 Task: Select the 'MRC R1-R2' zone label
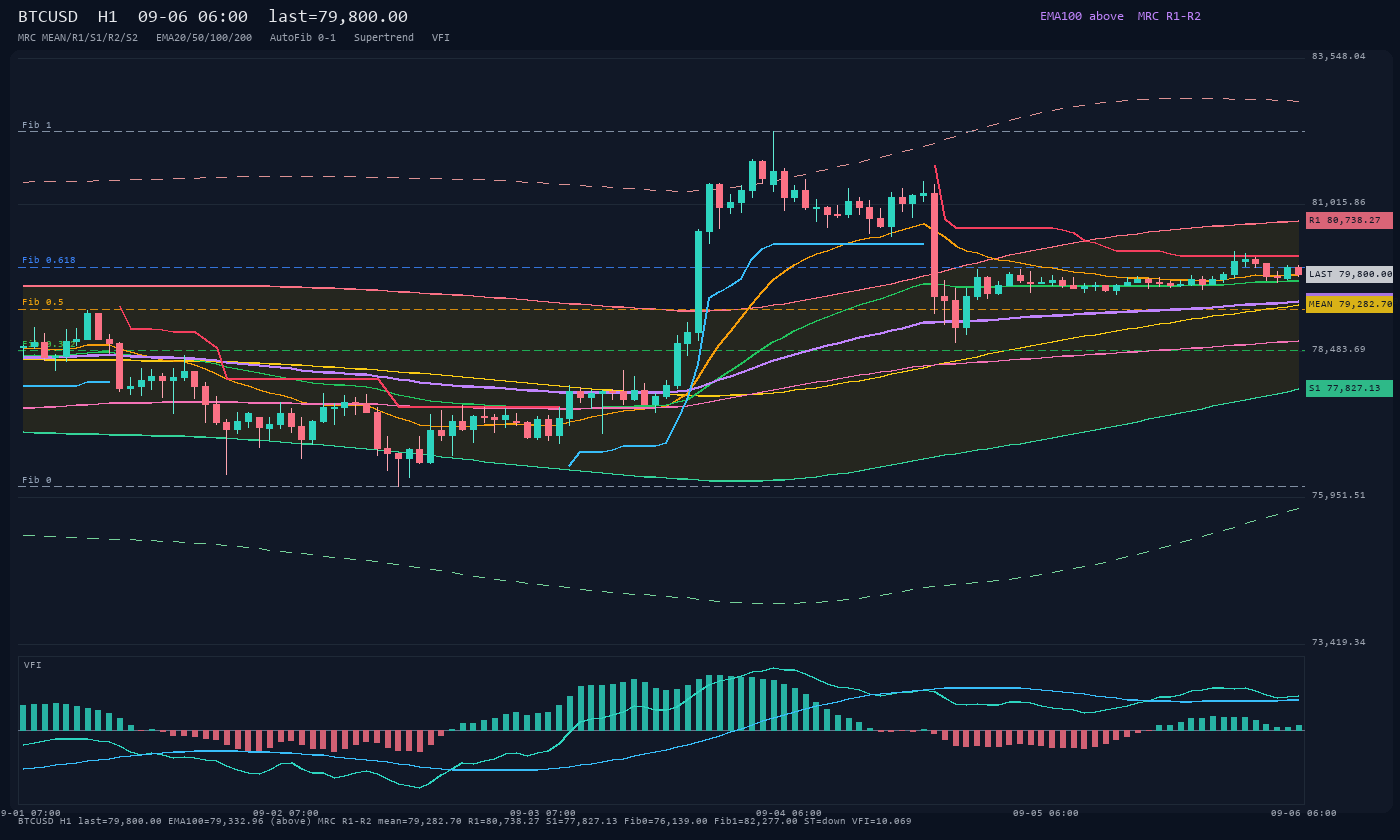1169,16
